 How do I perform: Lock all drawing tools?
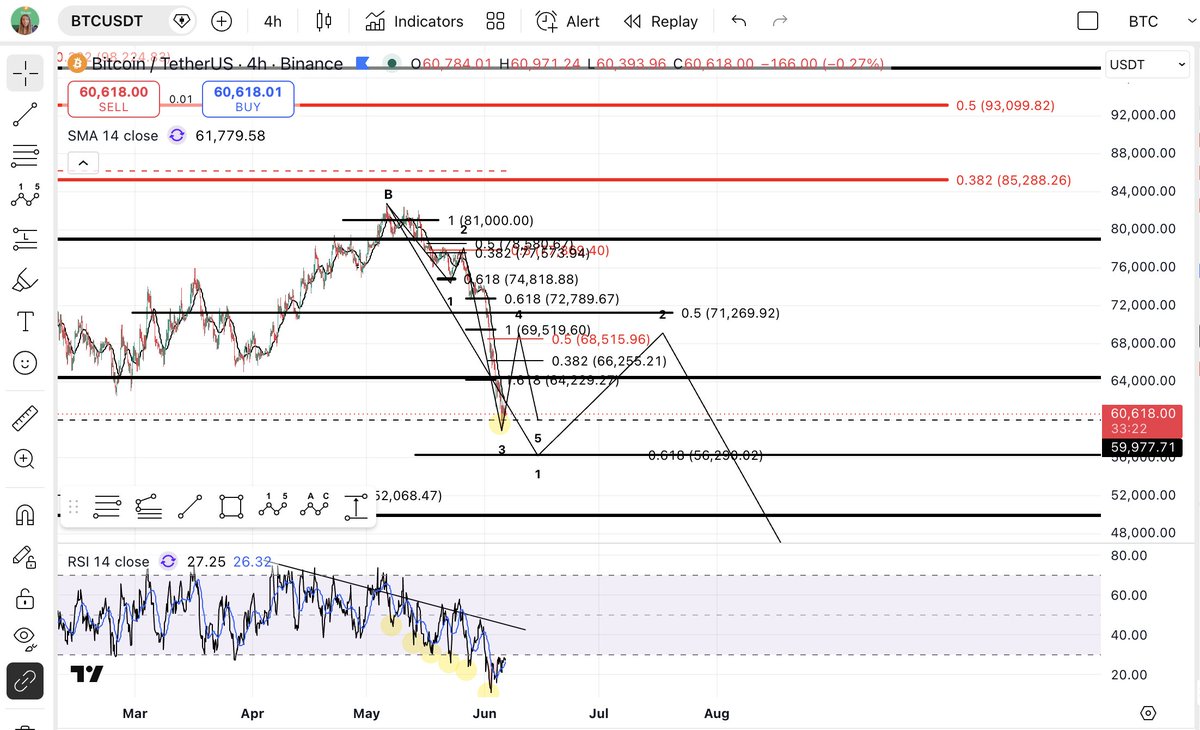25,598
